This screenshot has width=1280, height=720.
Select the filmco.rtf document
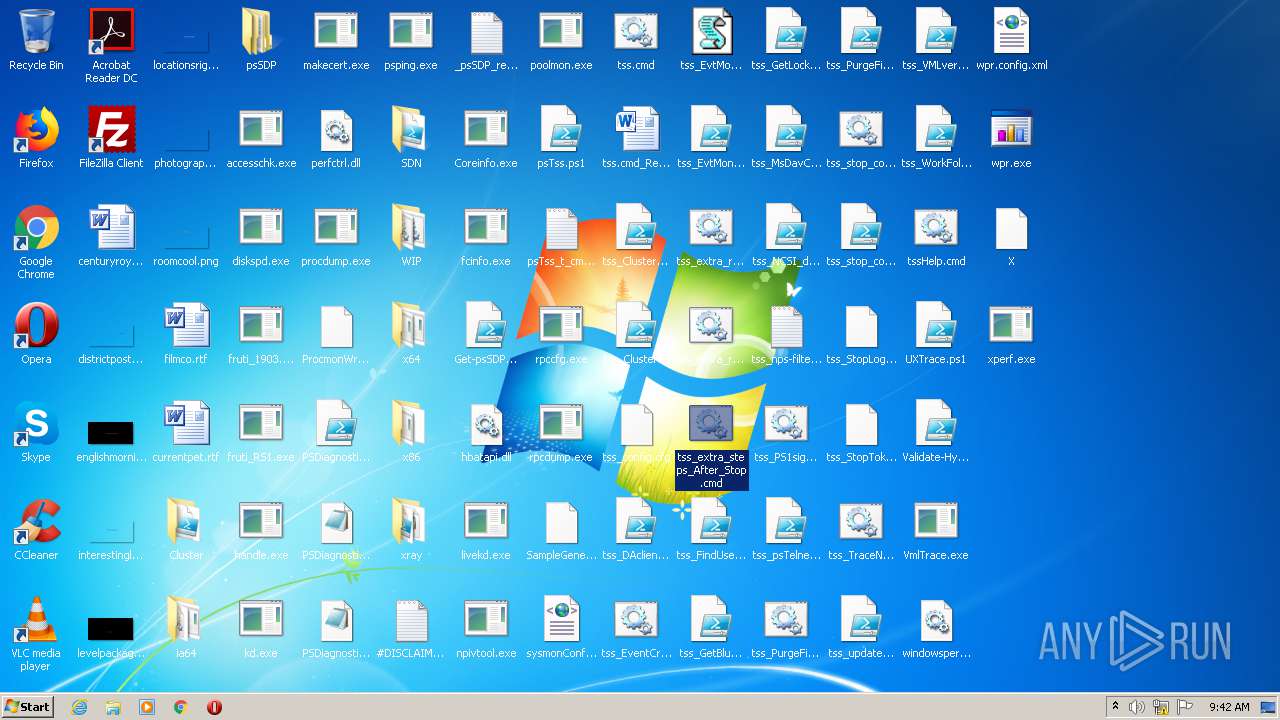tap(186, 334)
